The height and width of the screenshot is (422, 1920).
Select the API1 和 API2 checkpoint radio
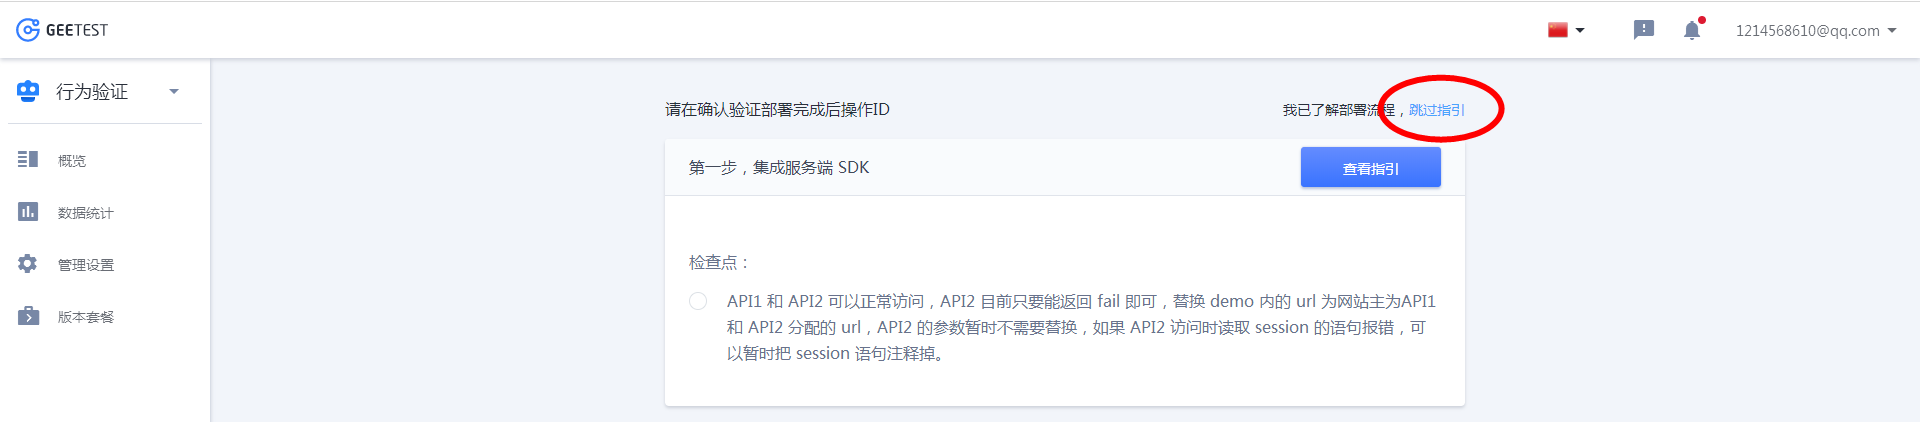698,301
